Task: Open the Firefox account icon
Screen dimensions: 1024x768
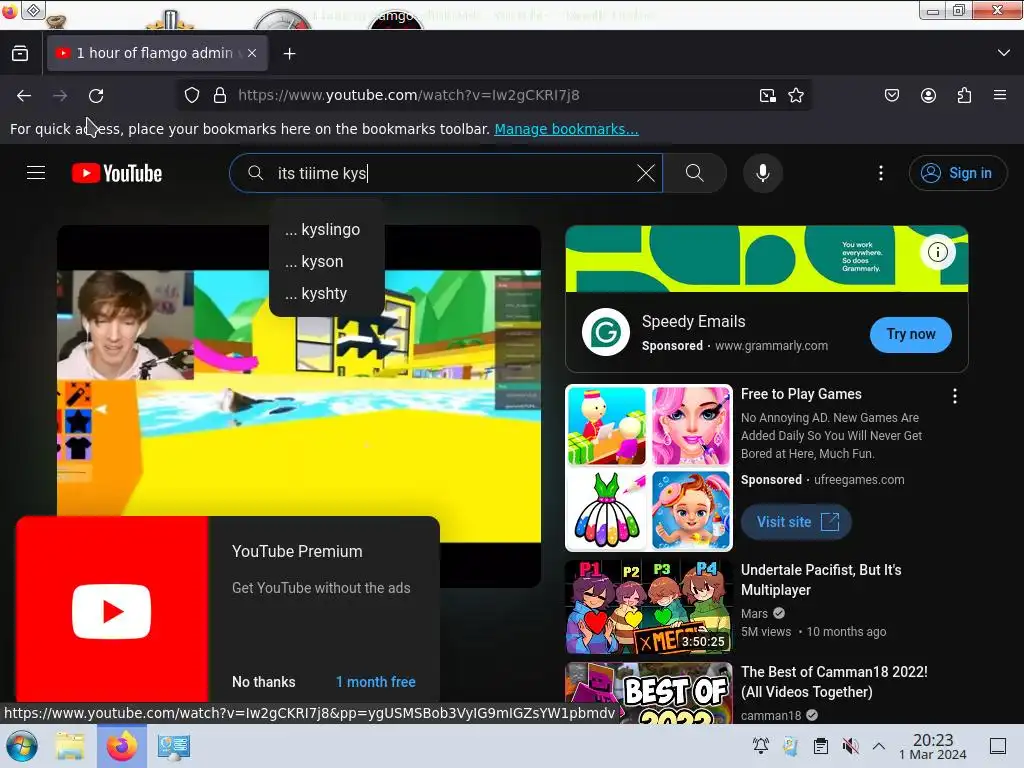Action: 928,95
